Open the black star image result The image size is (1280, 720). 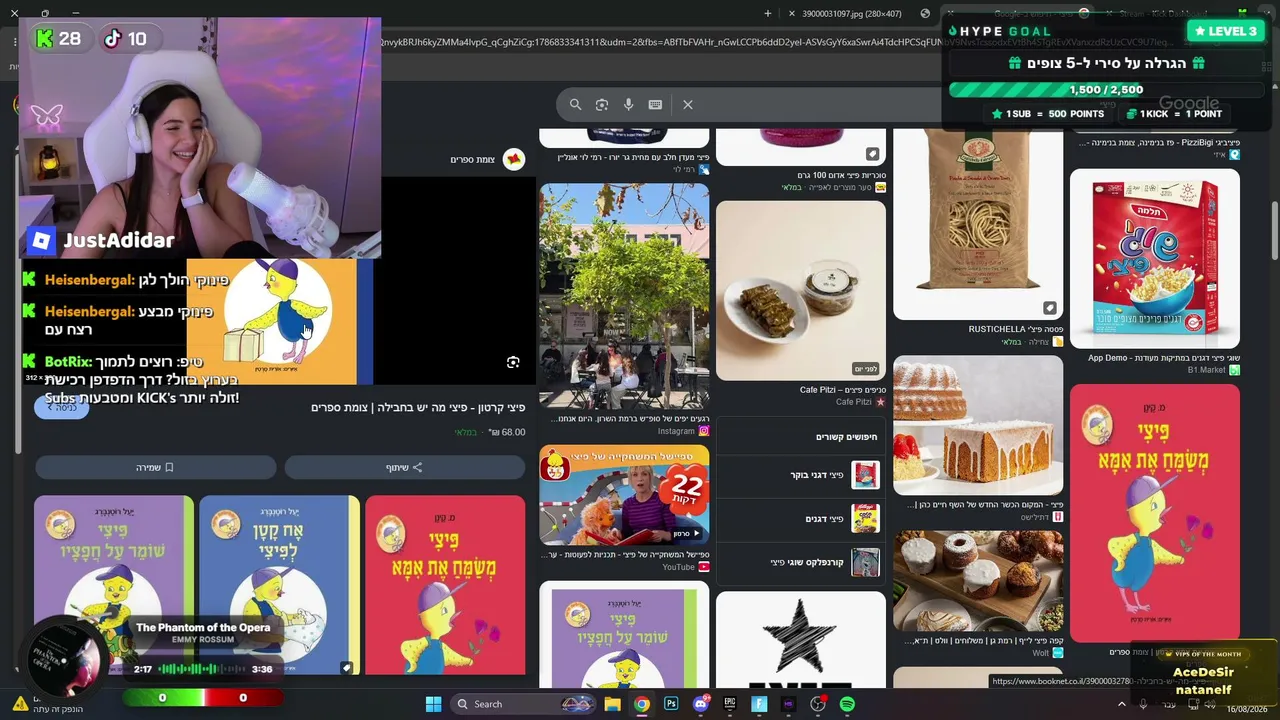tap(801, 640)
